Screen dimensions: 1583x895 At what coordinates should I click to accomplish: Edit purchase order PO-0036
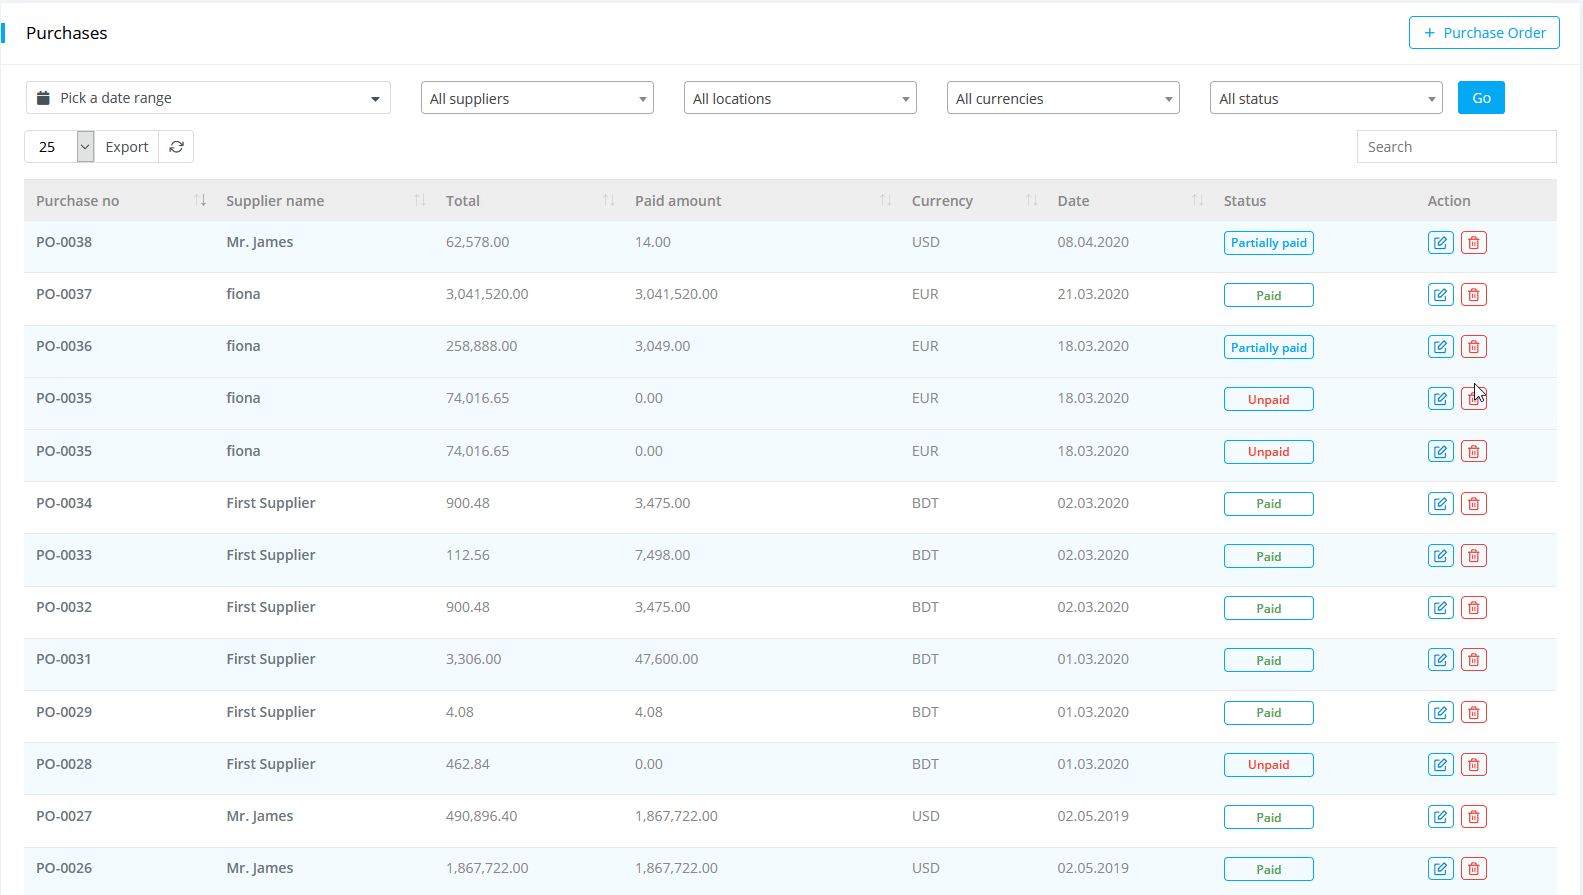coord(1440,347)
